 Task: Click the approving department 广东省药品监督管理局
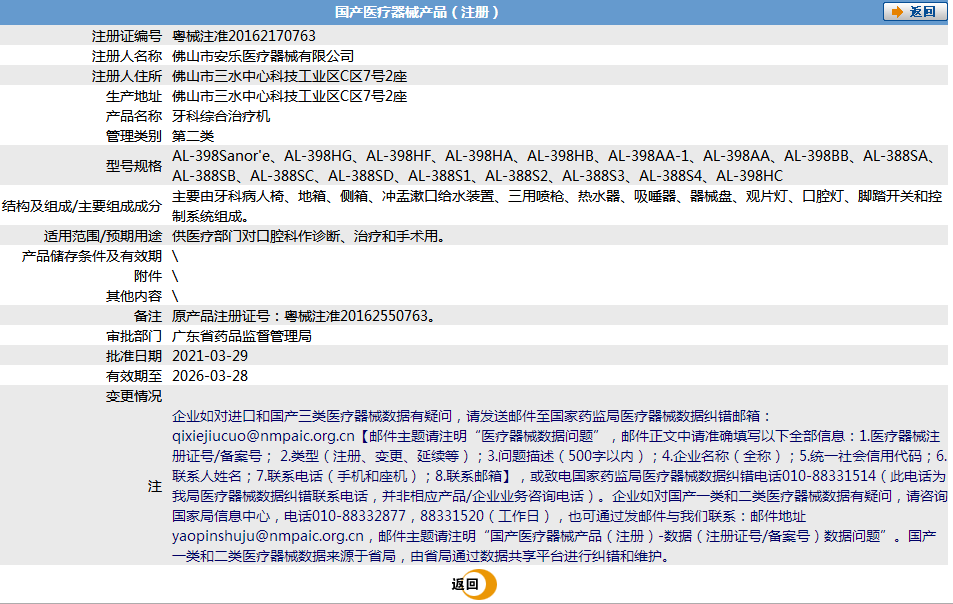point(242,336)
